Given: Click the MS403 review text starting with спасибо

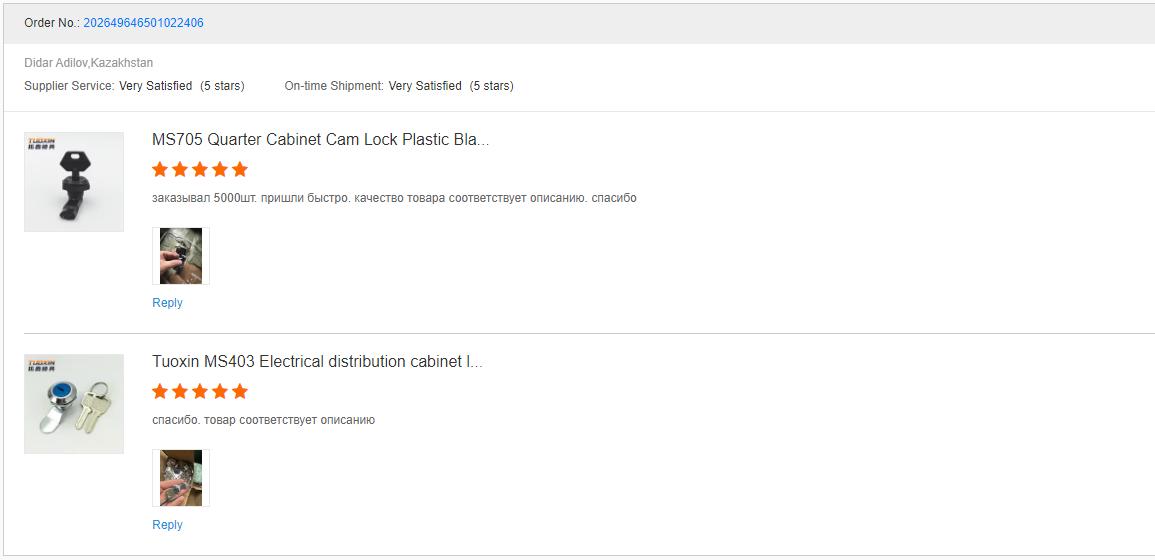Looking at the screenshot, I should tap(263, 420).
